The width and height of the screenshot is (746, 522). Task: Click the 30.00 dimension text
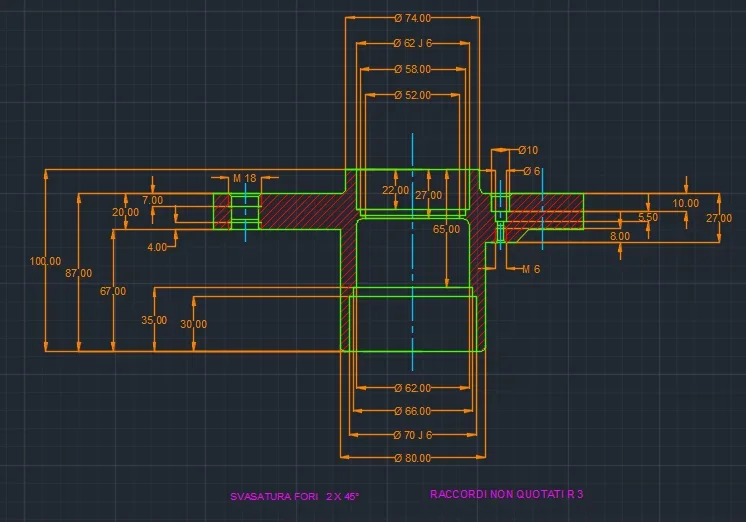click(193, 324)
